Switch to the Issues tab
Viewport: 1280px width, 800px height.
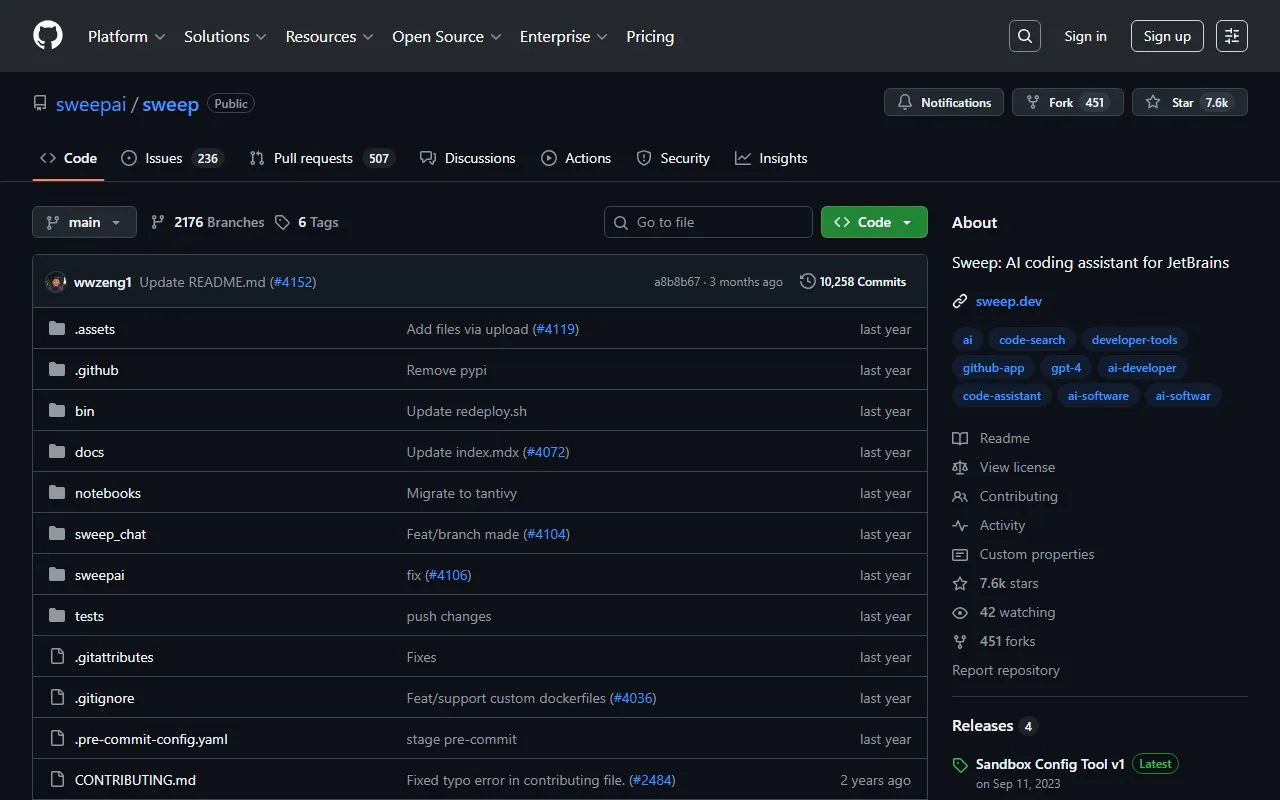click(x=171, y=158)
